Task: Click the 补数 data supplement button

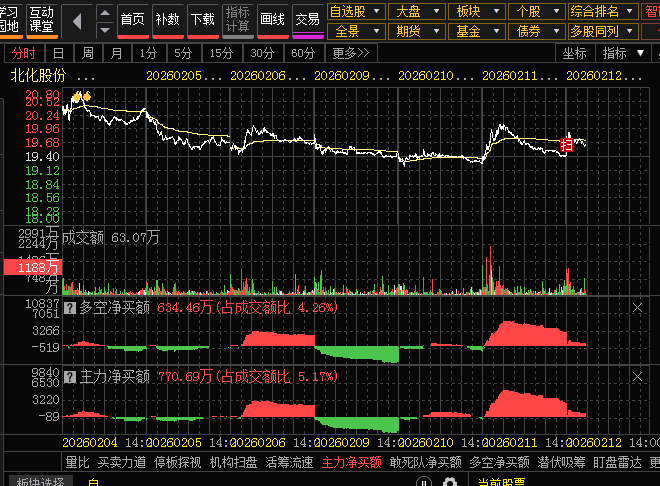Action: pyautogui.click(x=168, y=20)
